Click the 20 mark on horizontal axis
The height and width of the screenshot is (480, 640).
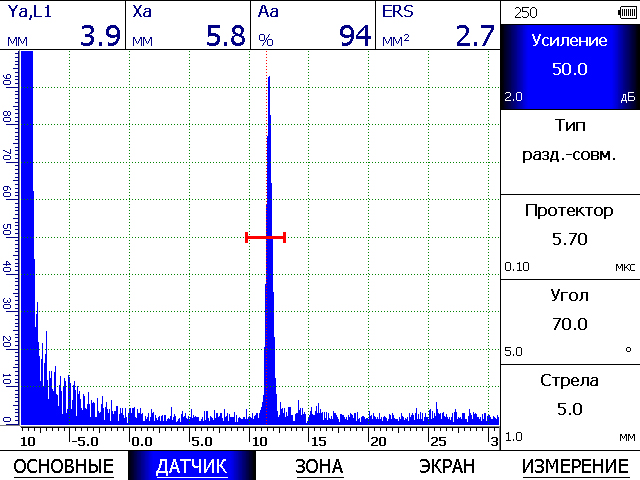click(x=378, y=440)
